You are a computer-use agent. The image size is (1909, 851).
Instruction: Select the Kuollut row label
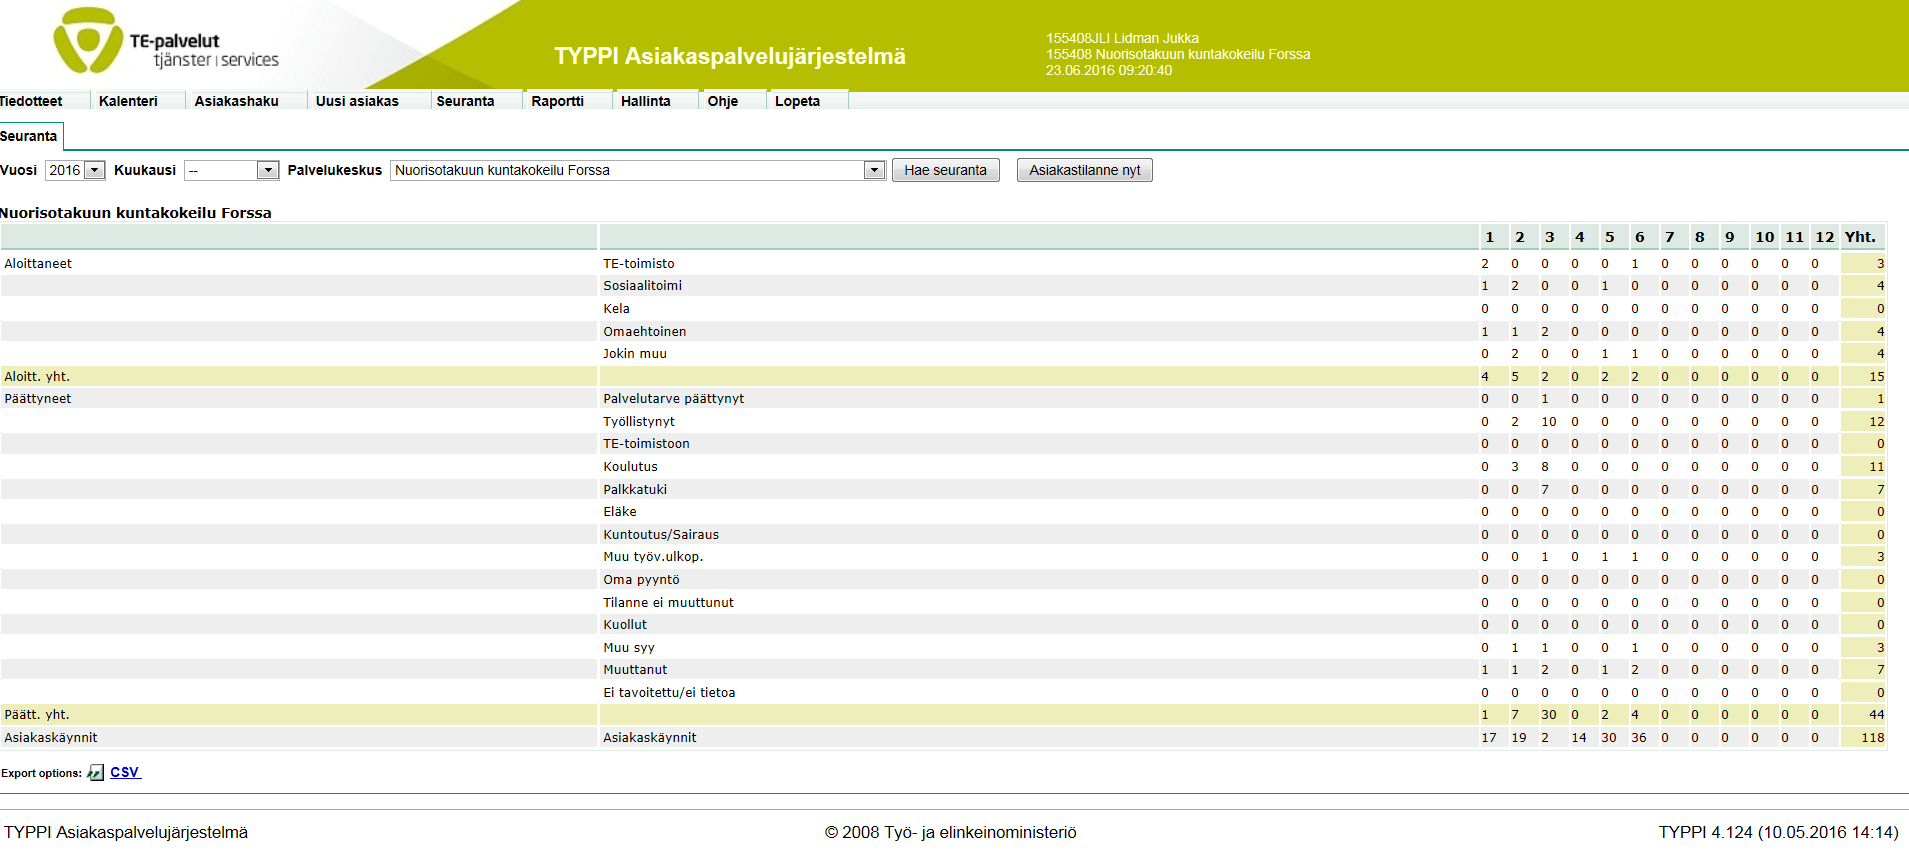point(625,625)
